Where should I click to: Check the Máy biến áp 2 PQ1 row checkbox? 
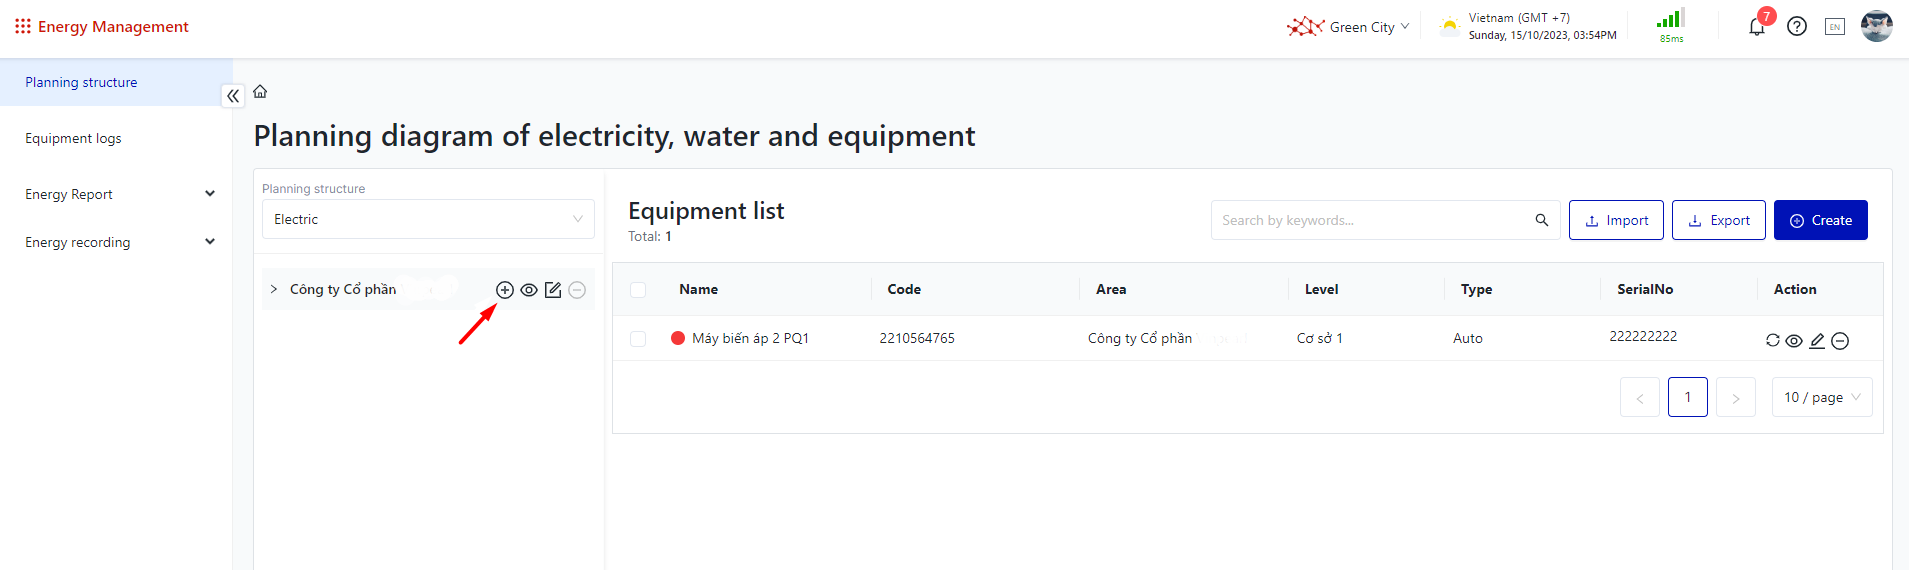tap(638, 339)
